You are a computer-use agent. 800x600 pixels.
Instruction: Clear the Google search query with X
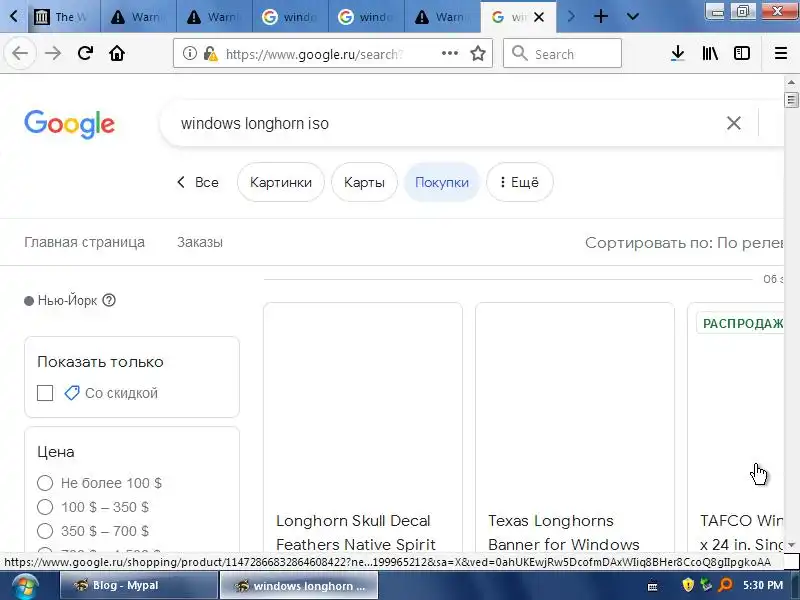[734, 123]
